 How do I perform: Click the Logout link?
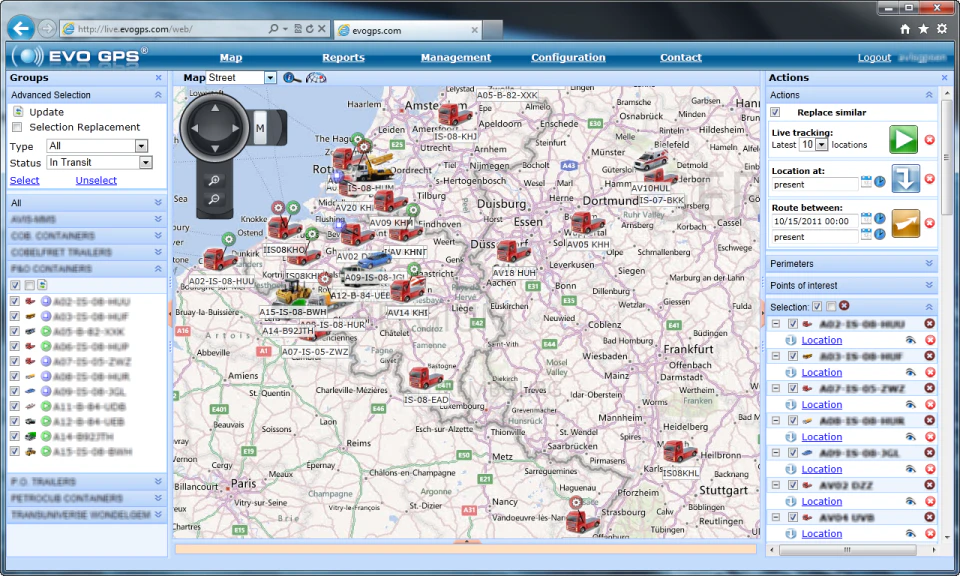tap(874, 57)
